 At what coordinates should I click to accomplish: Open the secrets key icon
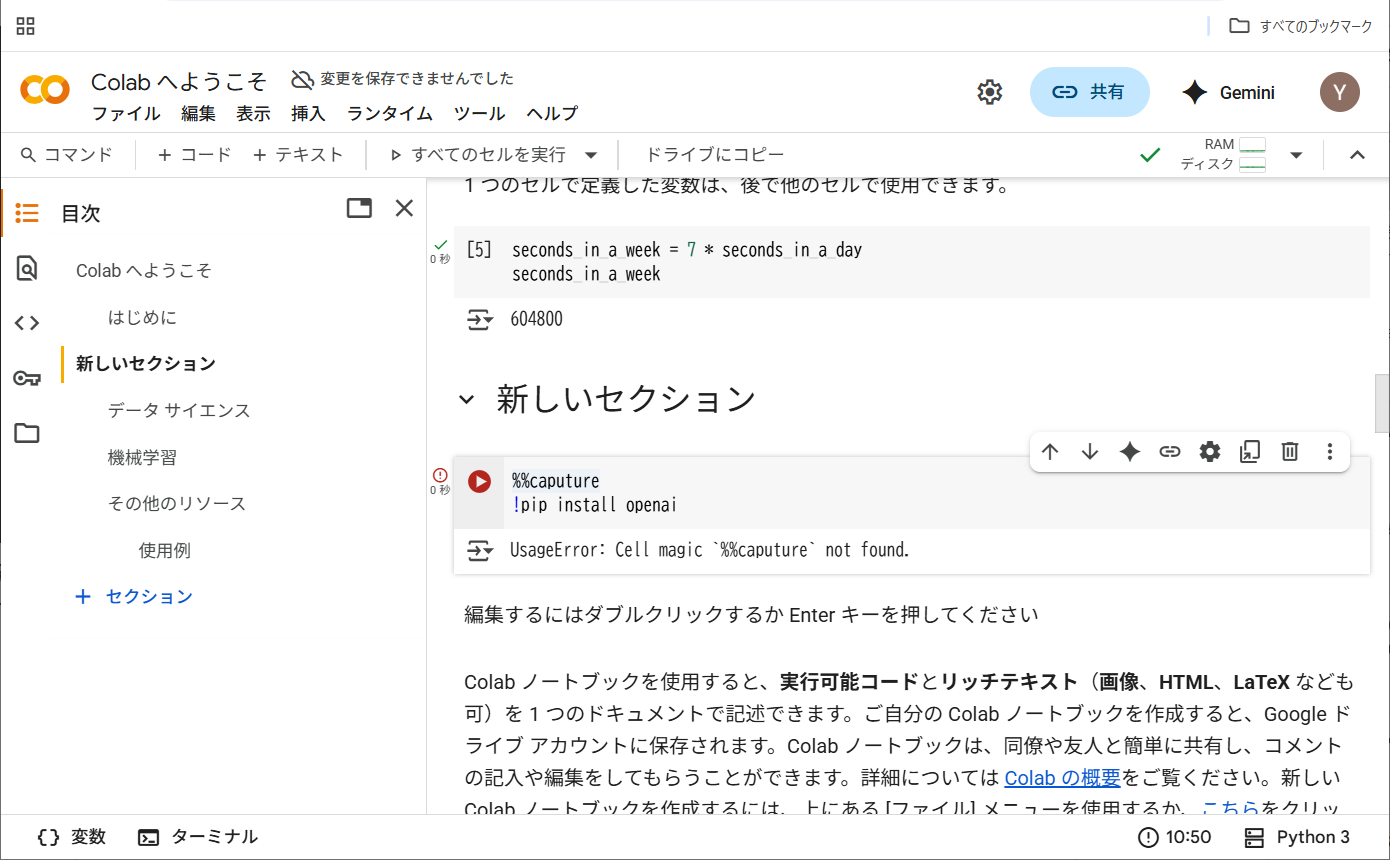pyautogui.click(x=27, y=378)
